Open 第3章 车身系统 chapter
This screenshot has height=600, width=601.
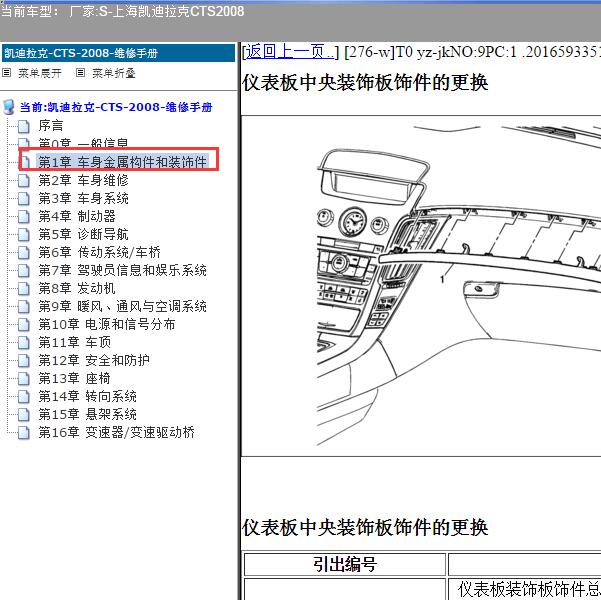(83, 198)
